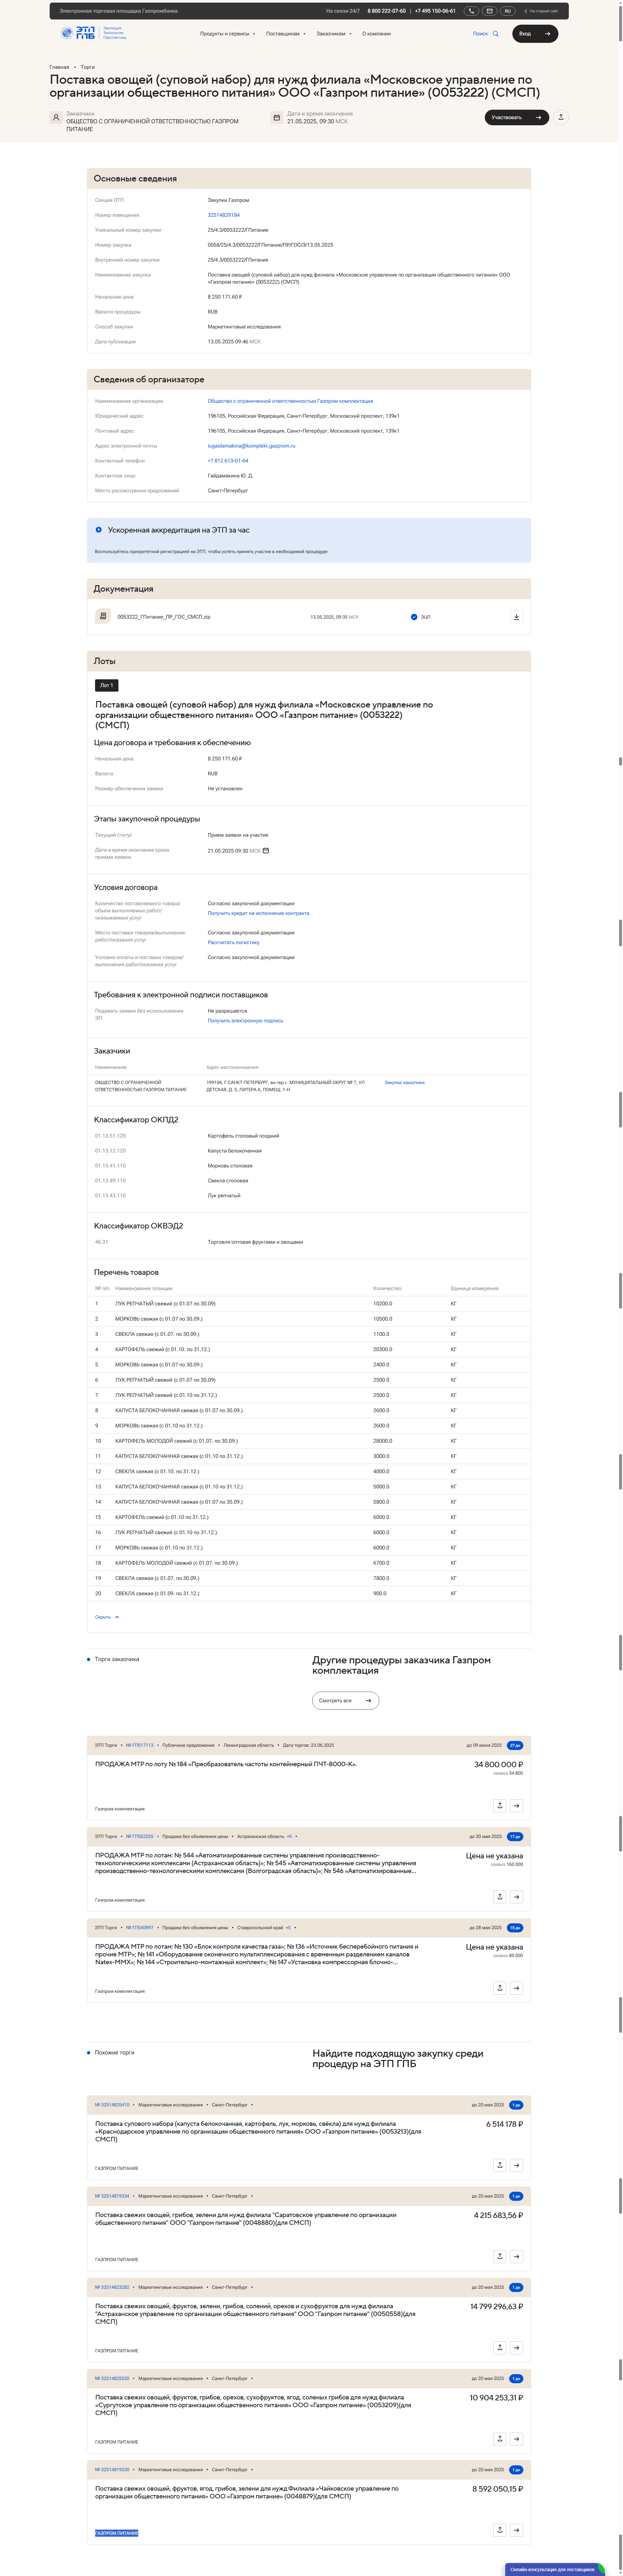The image size is (623, 2576).
Task: Download the 0053222_ГПитание zip file icon
Action: 516,617
